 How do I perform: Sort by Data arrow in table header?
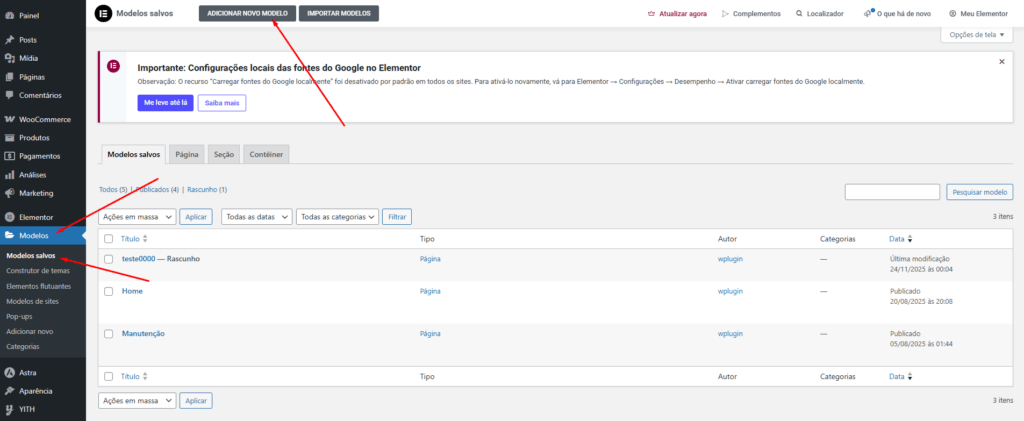coord(910,239)
